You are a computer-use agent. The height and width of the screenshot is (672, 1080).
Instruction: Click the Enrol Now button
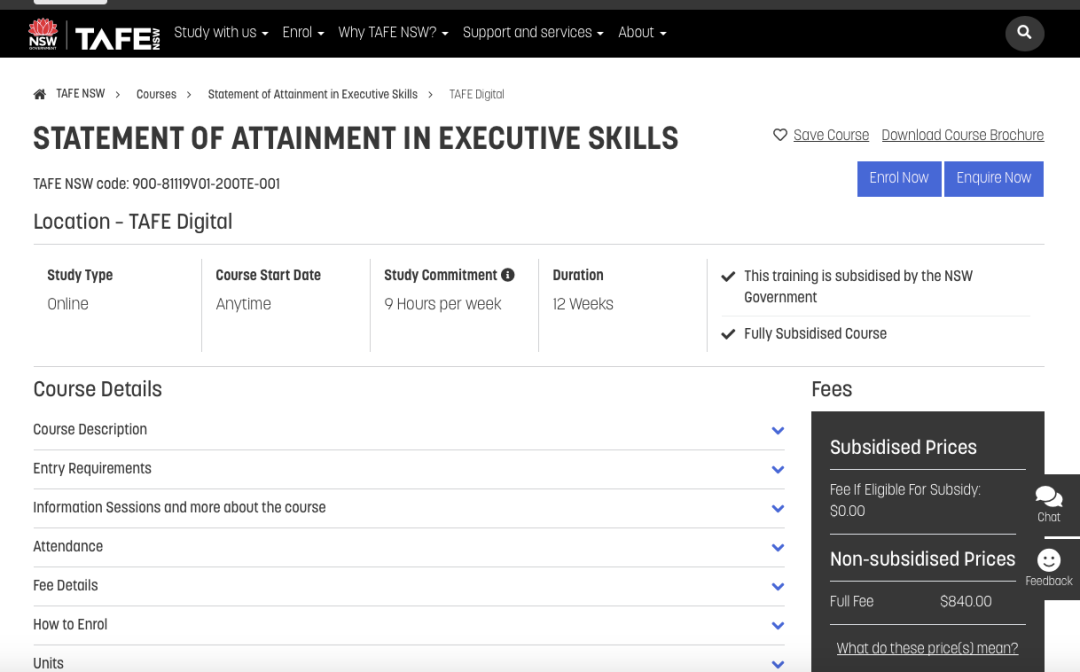coord(899,178)
